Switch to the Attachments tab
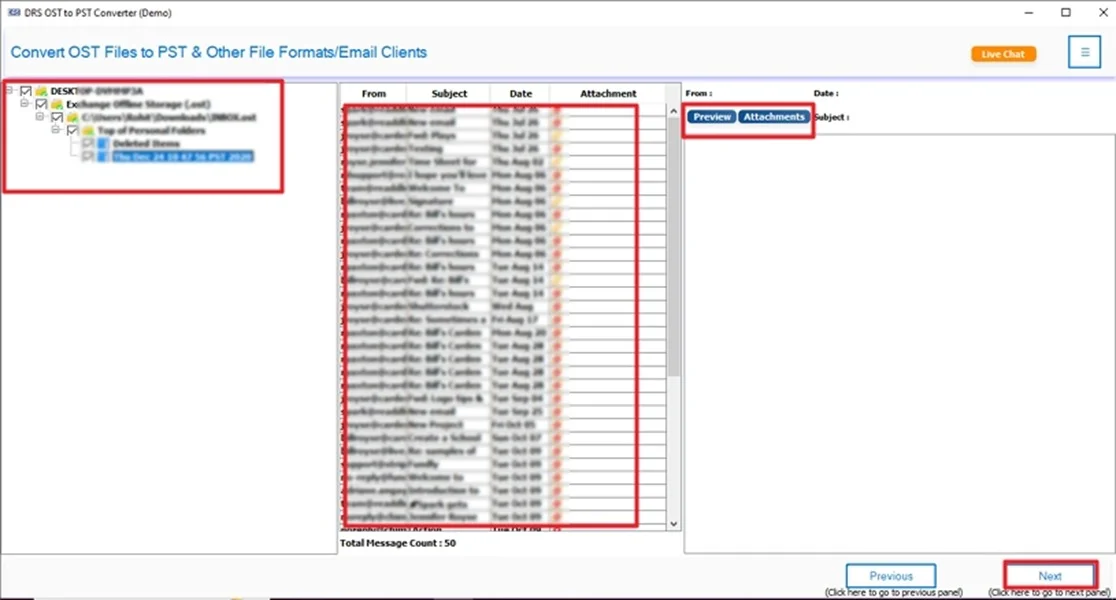1116x600 pixels. pyautogui.click(x=774, y=116)
